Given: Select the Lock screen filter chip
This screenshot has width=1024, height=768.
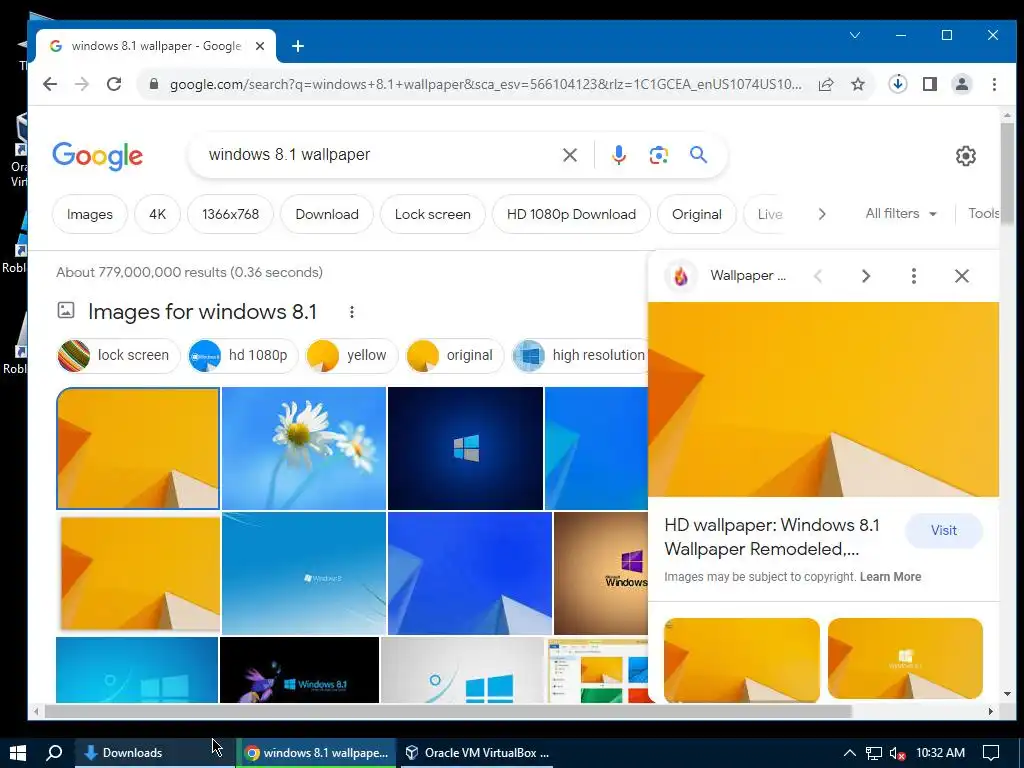Looking at the screenshot, I should pyautogui.click(x=432, y=214).
